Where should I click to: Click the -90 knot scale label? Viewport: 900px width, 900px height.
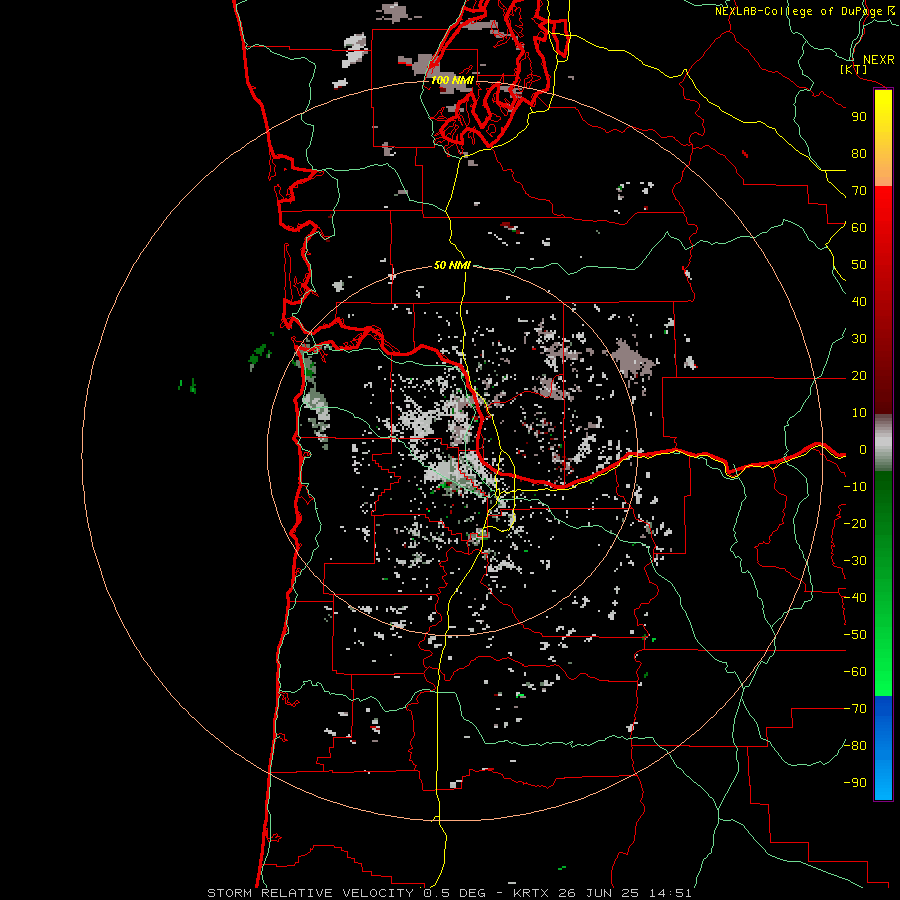(x=855, y=783)
